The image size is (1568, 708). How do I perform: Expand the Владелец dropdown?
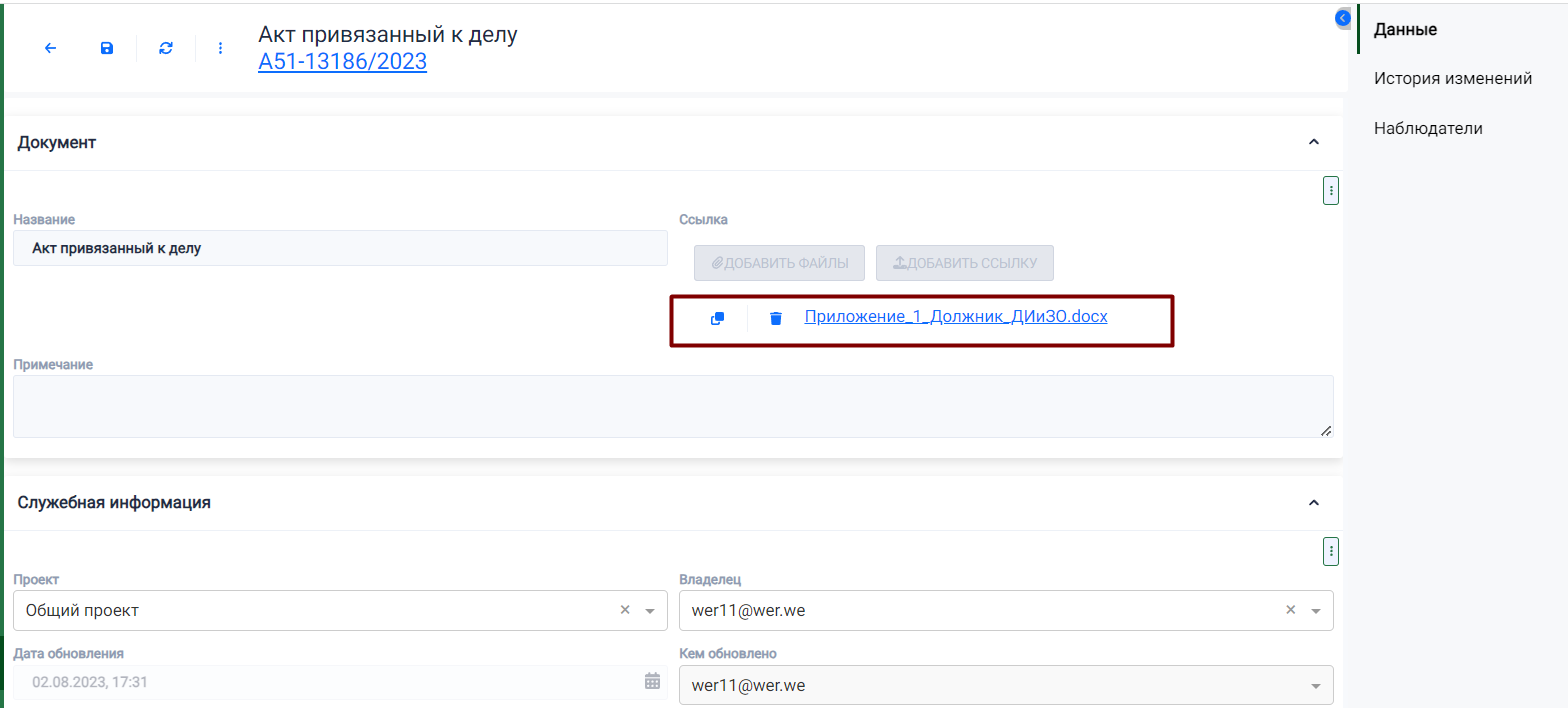coord(1316,611)
